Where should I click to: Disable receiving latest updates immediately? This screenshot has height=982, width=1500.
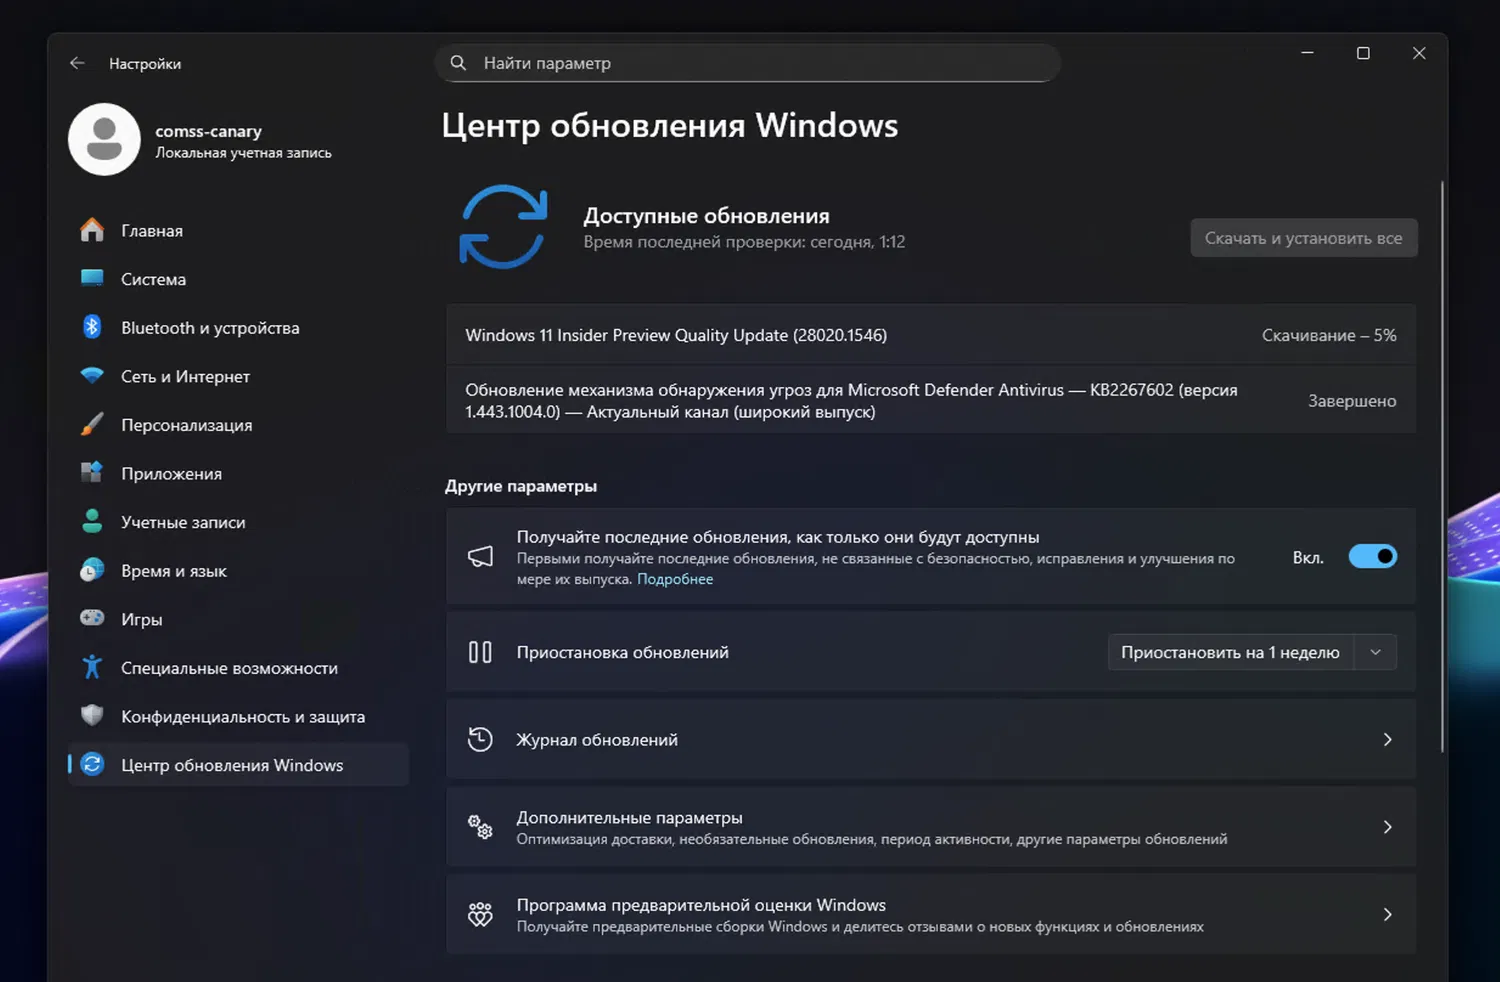(1372, 556)
